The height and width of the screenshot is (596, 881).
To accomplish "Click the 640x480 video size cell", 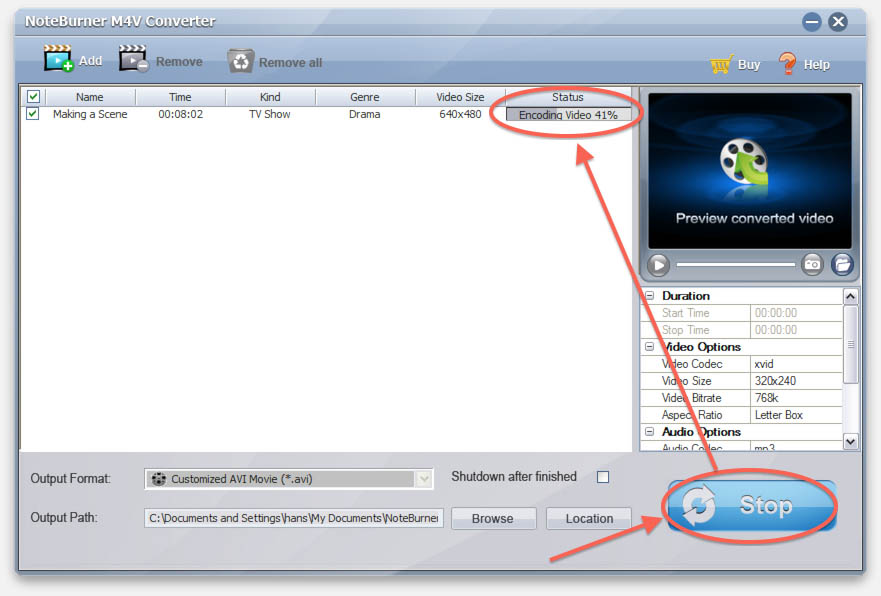I will coord(460,114).
